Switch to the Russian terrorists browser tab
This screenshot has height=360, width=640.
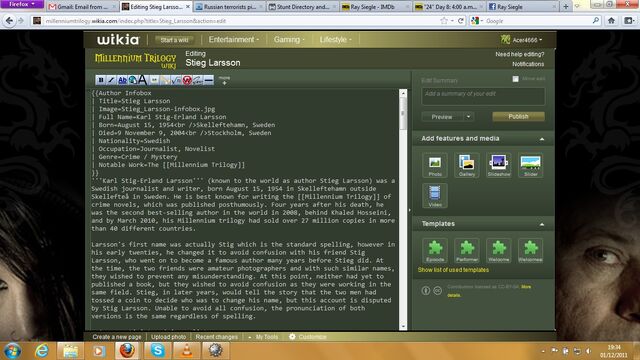(229, 7)
